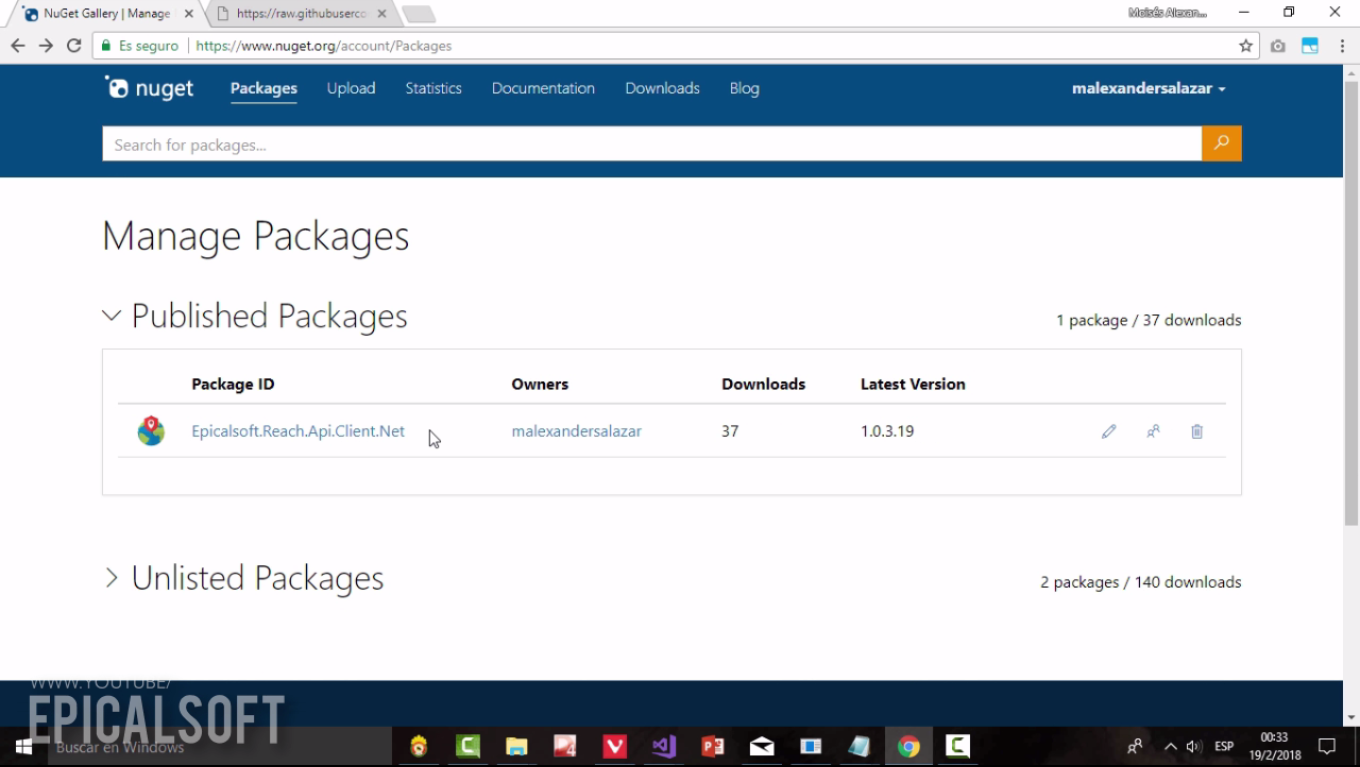Open the malexandersalazar account dropdown
The height and width of the screenshot is (767, 1360).
coord(1148,88)
